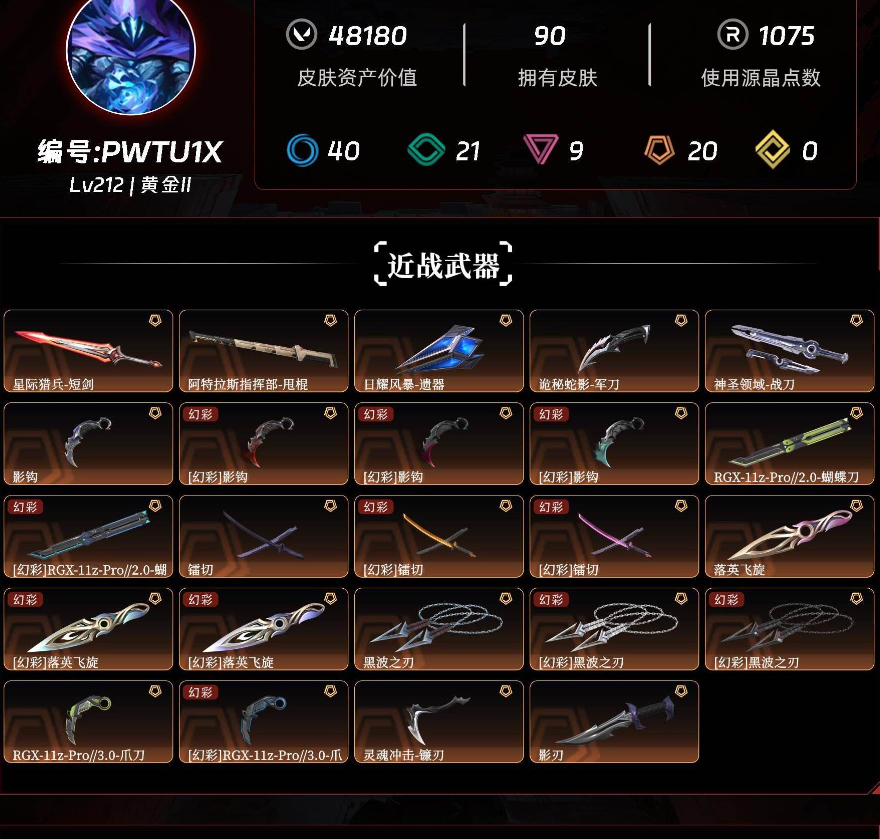This screenshot has width=880, height=839.
Task: Click the green diamond tier icon
Action: [x=426, y=150]
